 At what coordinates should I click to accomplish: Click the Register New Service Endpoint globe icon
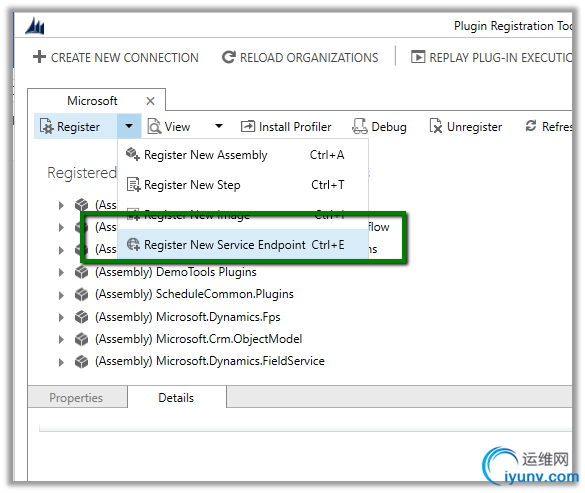pos(133,244)
